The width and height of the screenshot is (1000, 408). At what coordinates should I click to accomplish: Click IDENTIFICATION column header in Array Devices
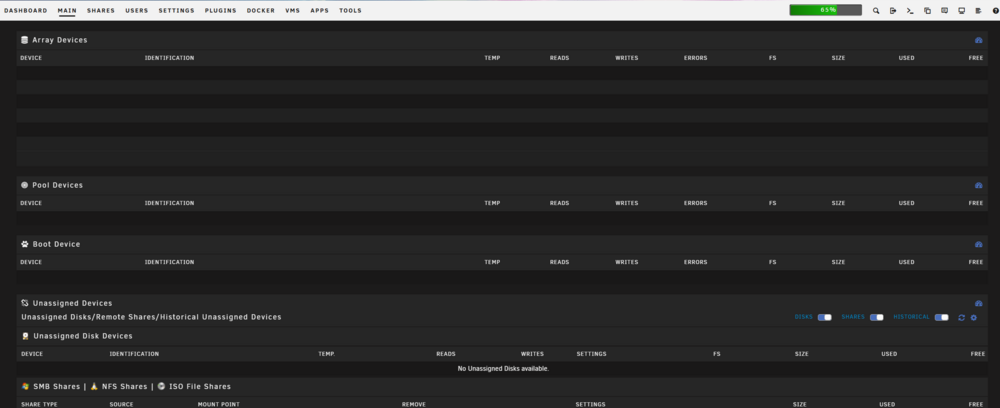(169, 58)
